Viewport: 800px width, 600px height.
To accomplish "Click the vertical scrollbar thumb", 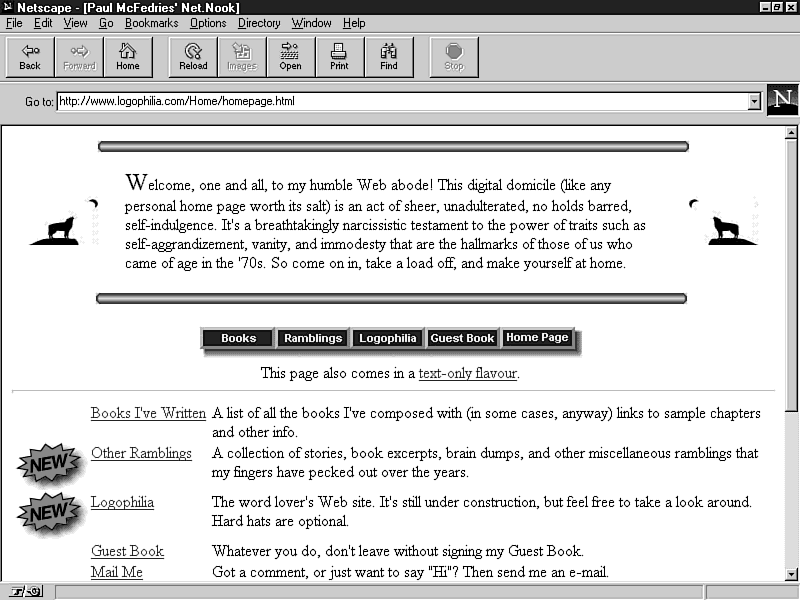I will click(791, 274).
